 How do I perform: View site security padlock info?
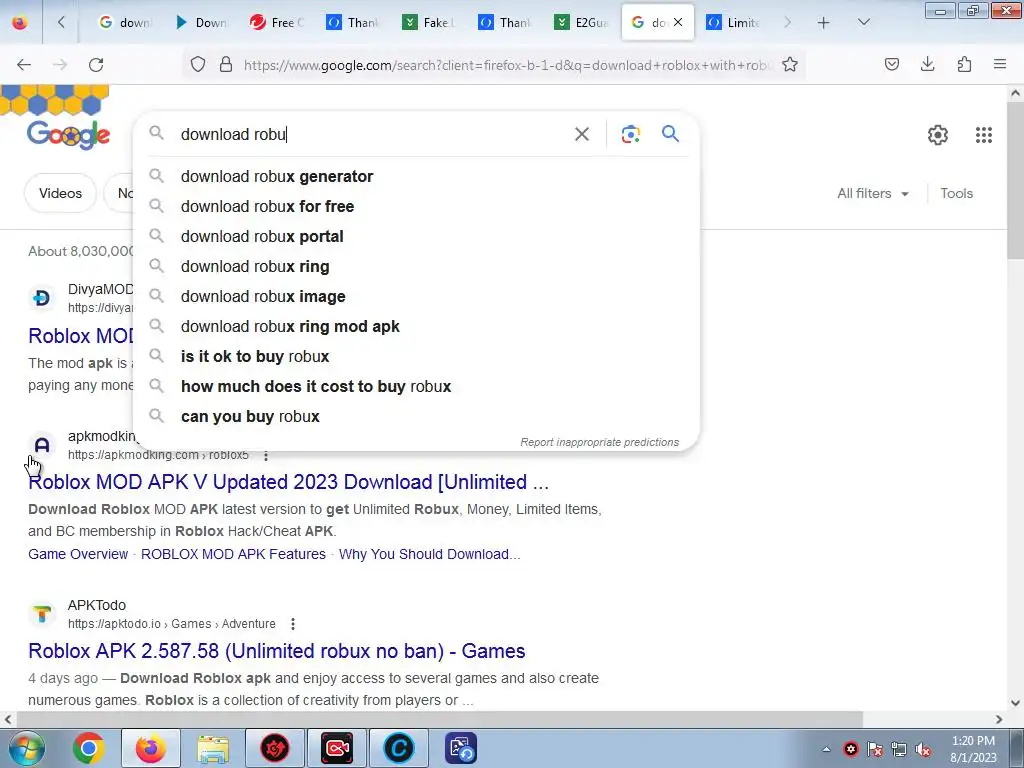tap(226, 64)
